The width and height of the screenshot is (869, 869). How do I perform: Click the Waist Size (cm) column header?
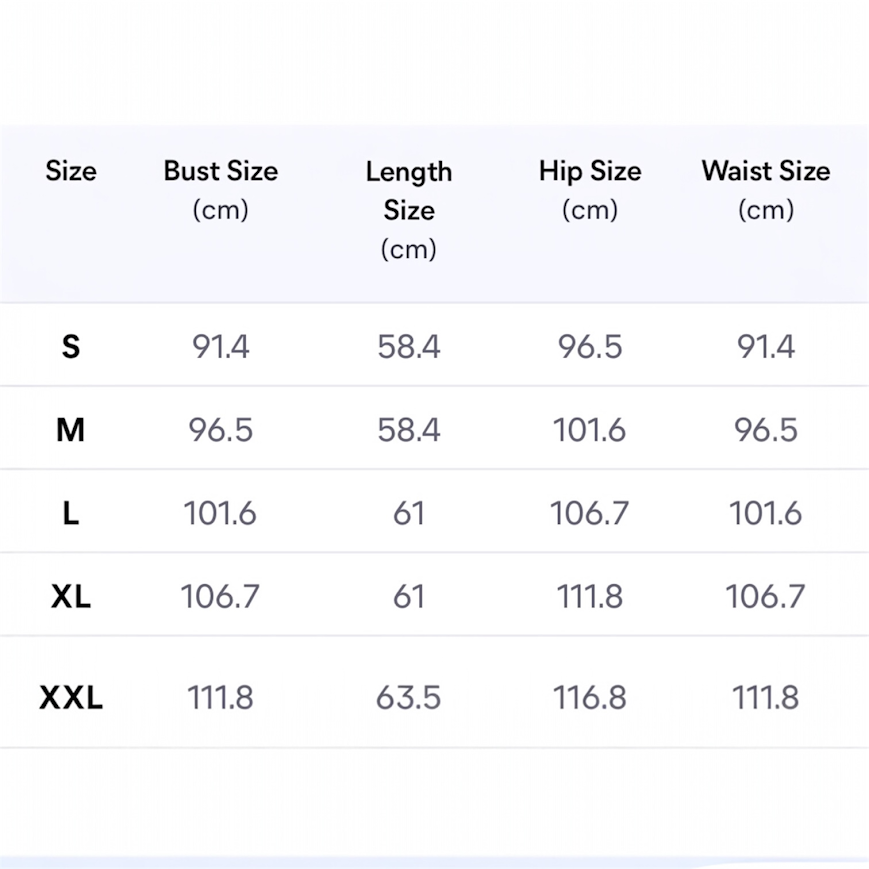[766, 189]
